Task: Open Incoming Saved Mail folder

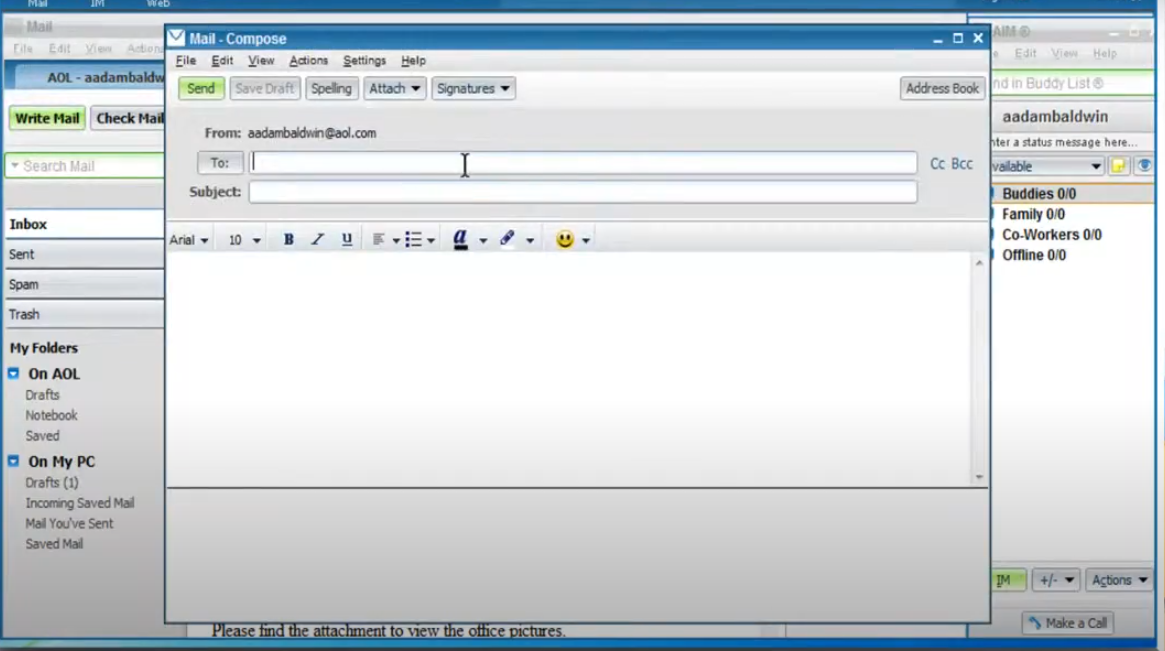Action: click(x=79, y=503)
